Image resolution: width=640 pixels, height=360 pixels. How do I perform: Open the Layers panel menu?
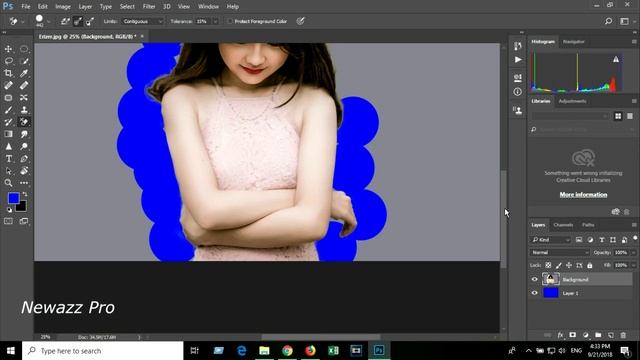point(634,225)
